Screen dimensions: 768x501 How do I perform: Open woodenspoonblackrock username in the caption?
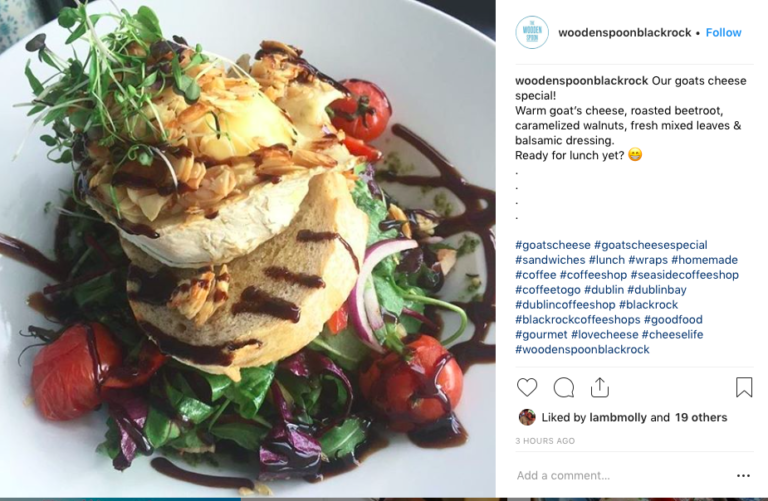[581, 81]
